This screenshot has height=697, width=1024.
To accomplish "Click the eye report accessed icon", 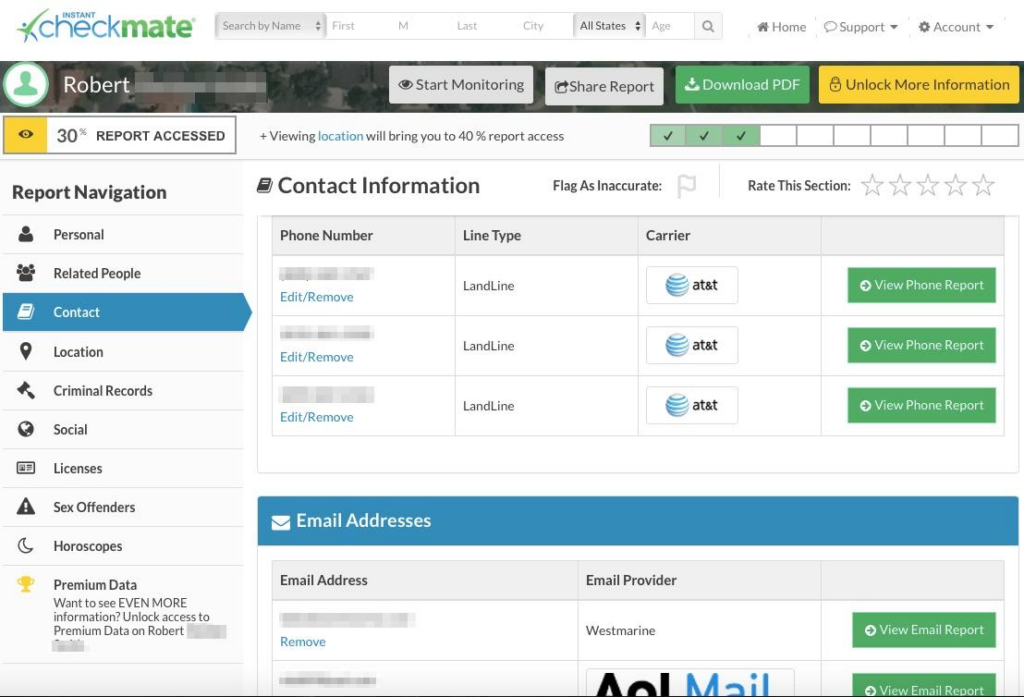I will 26,135.
